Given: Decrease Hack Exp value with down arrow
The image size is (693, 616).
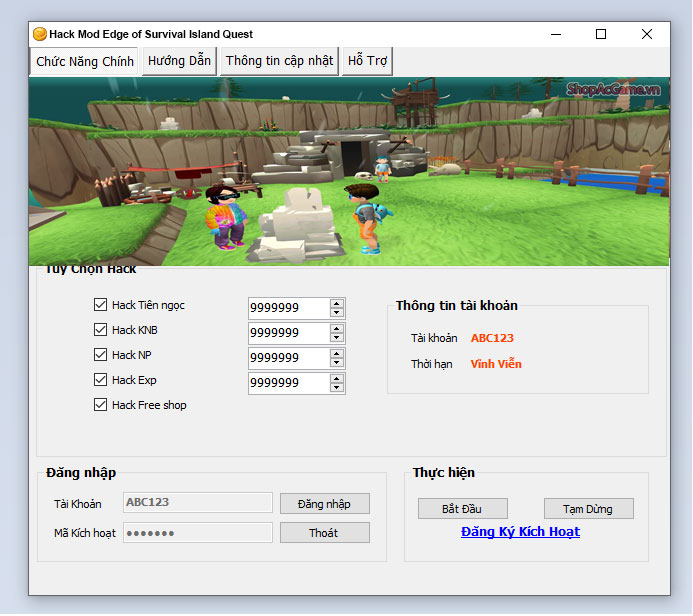Looking at the screenshot, I should click(337, 388).
